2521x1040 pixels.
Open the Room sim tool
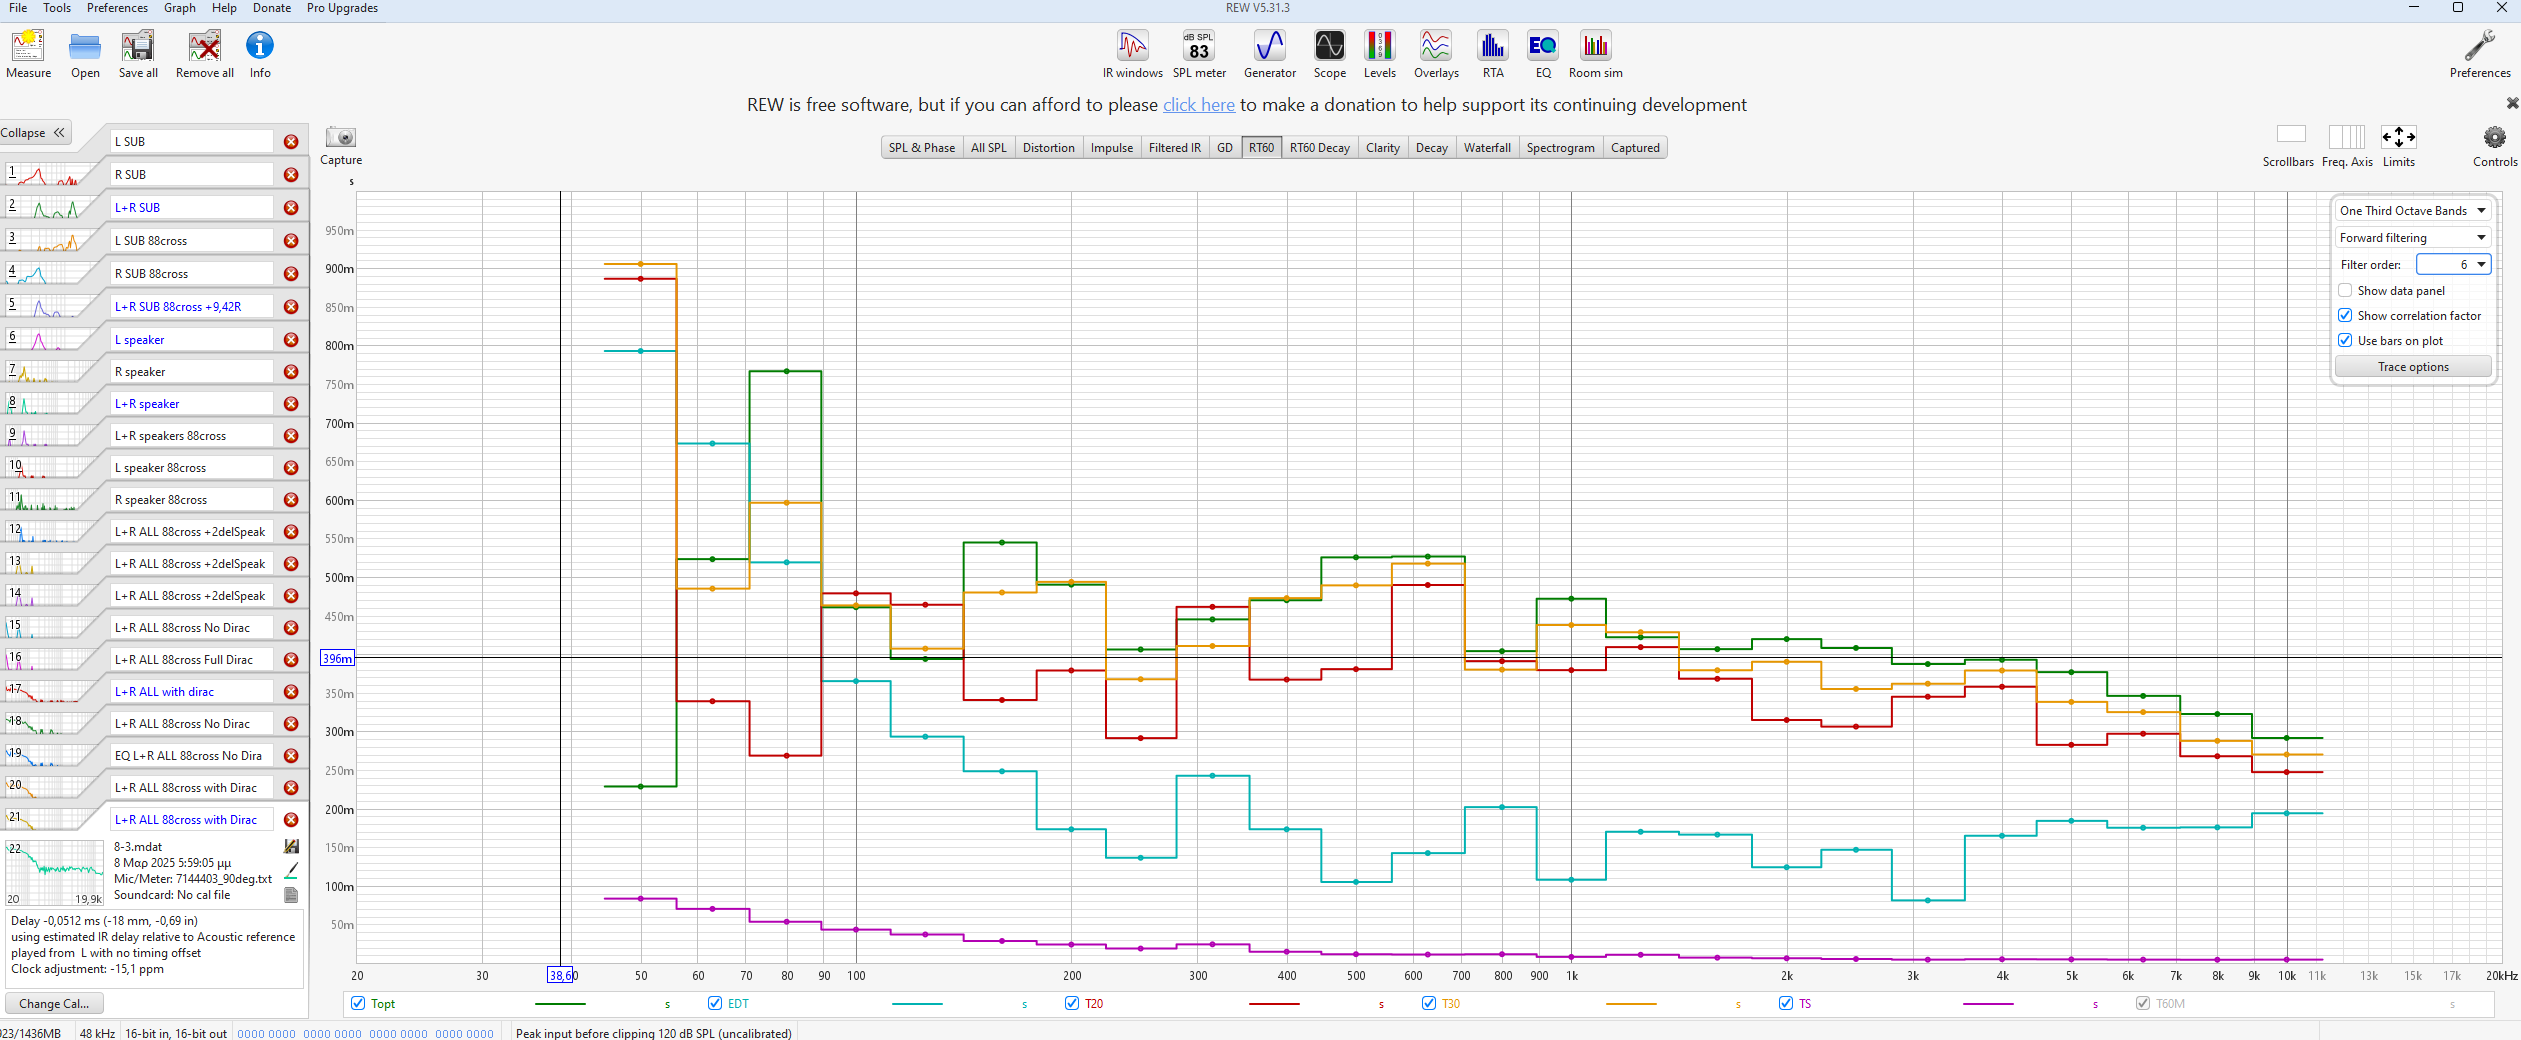point(1595,54)
